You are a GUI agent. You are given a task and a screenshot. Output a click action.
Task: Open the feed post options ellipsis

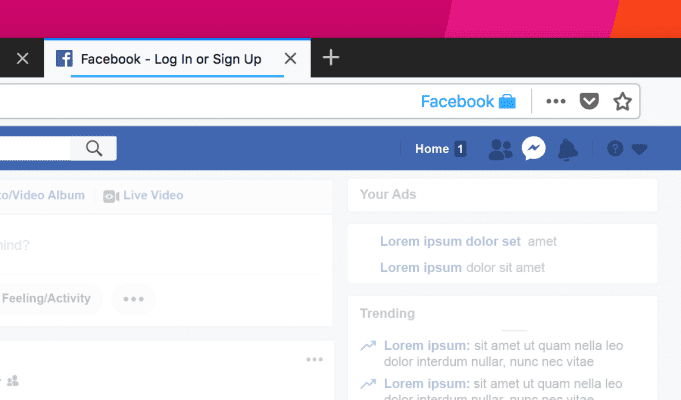(314, 360)
